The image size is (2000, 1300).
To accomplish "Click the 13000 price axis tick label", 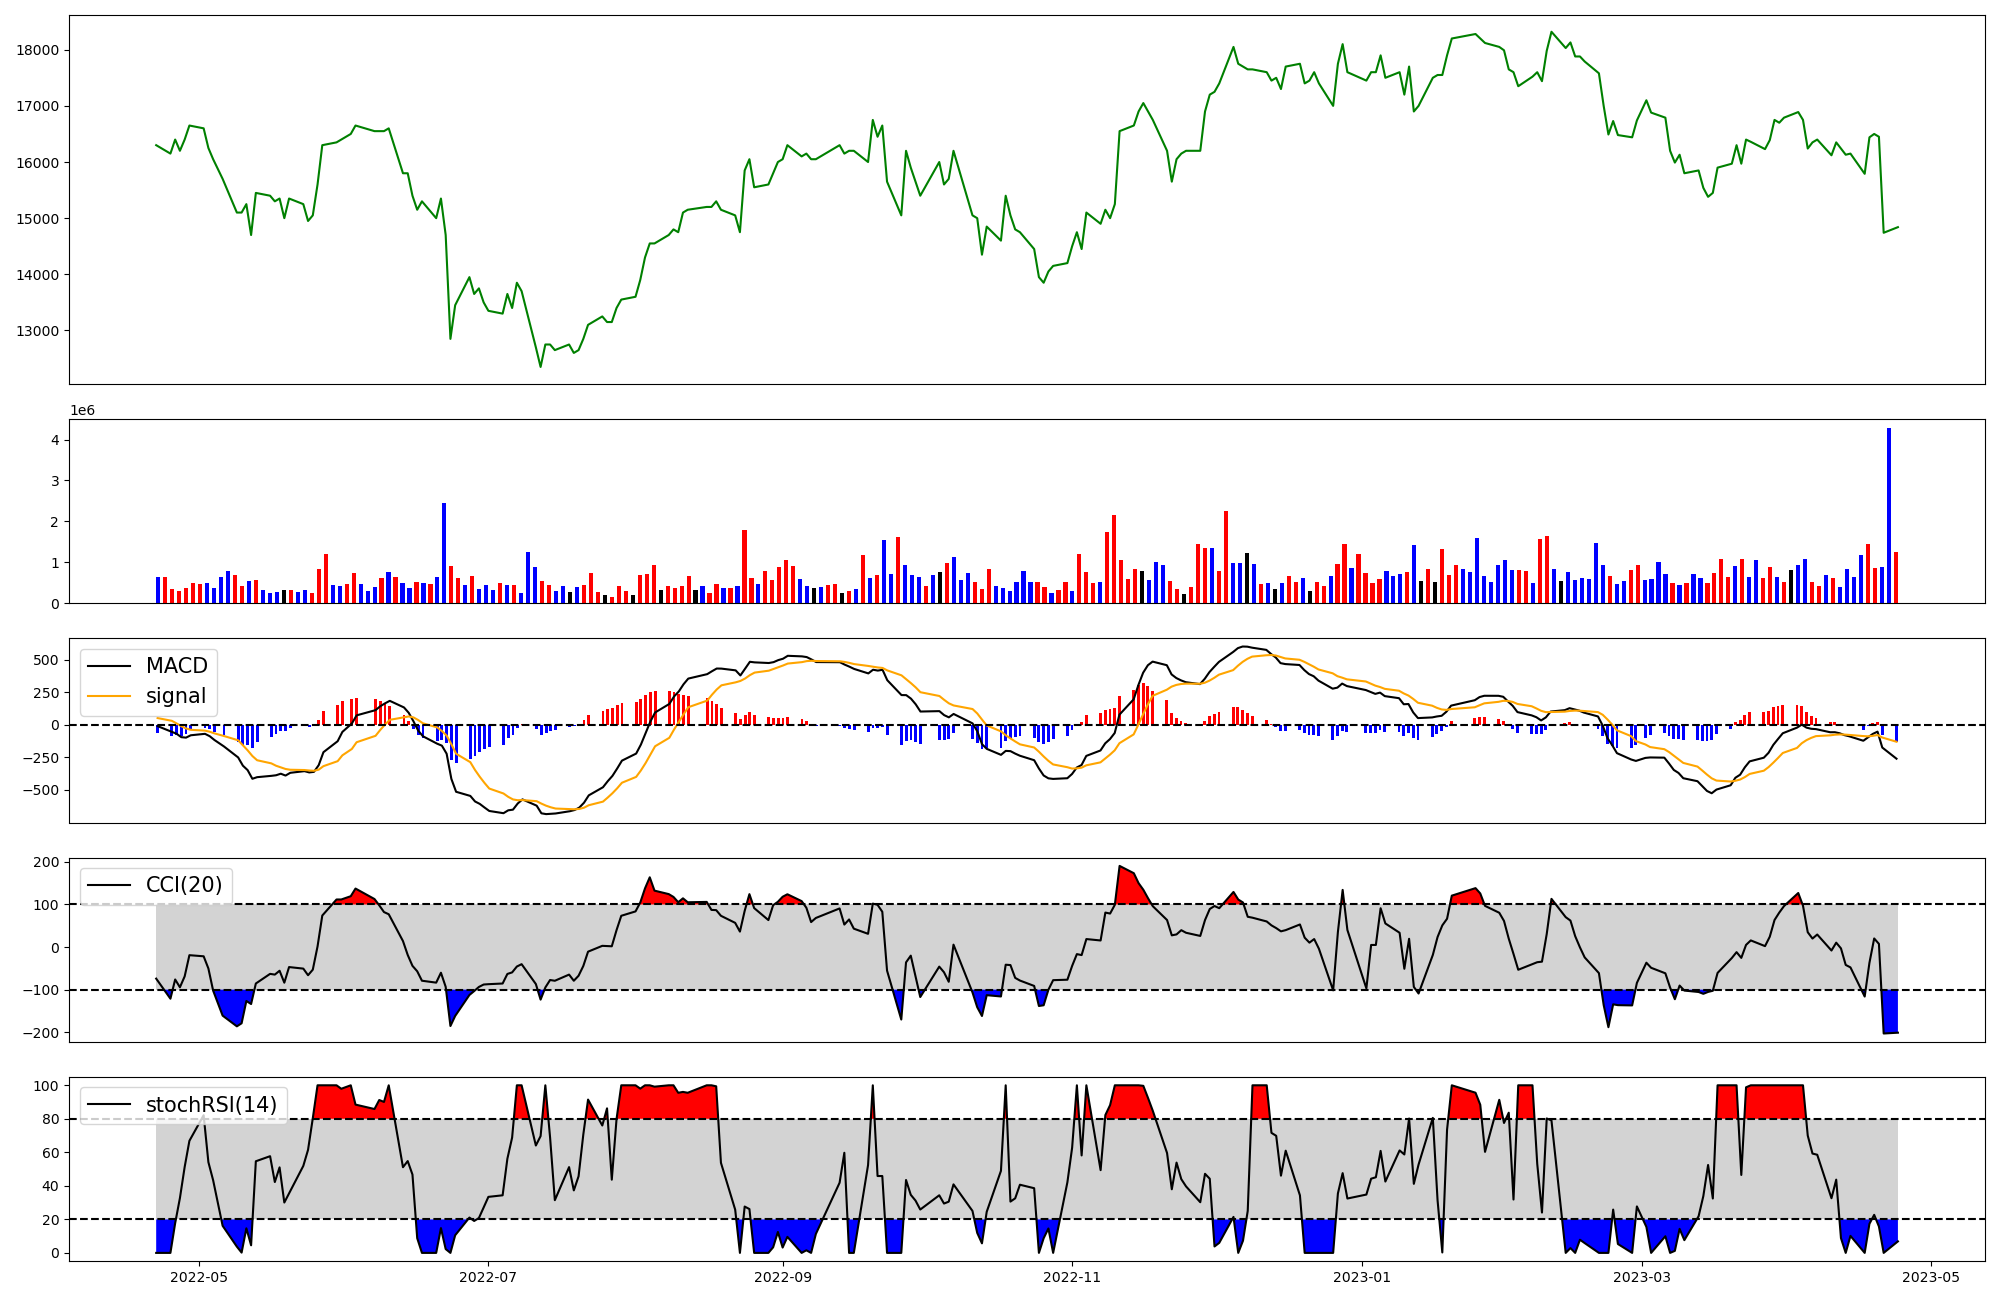I will coord(39,331).
